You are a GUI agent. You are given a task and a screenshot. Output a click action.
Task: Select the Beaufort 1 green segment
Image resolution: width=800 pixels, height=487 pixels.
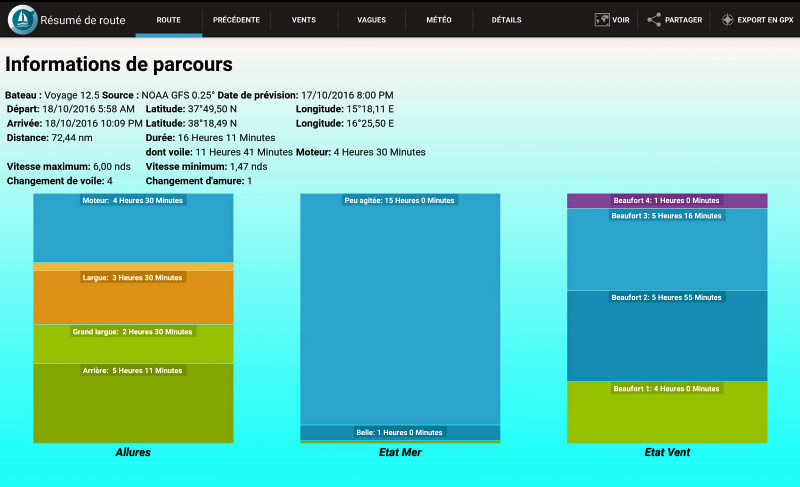667,412
